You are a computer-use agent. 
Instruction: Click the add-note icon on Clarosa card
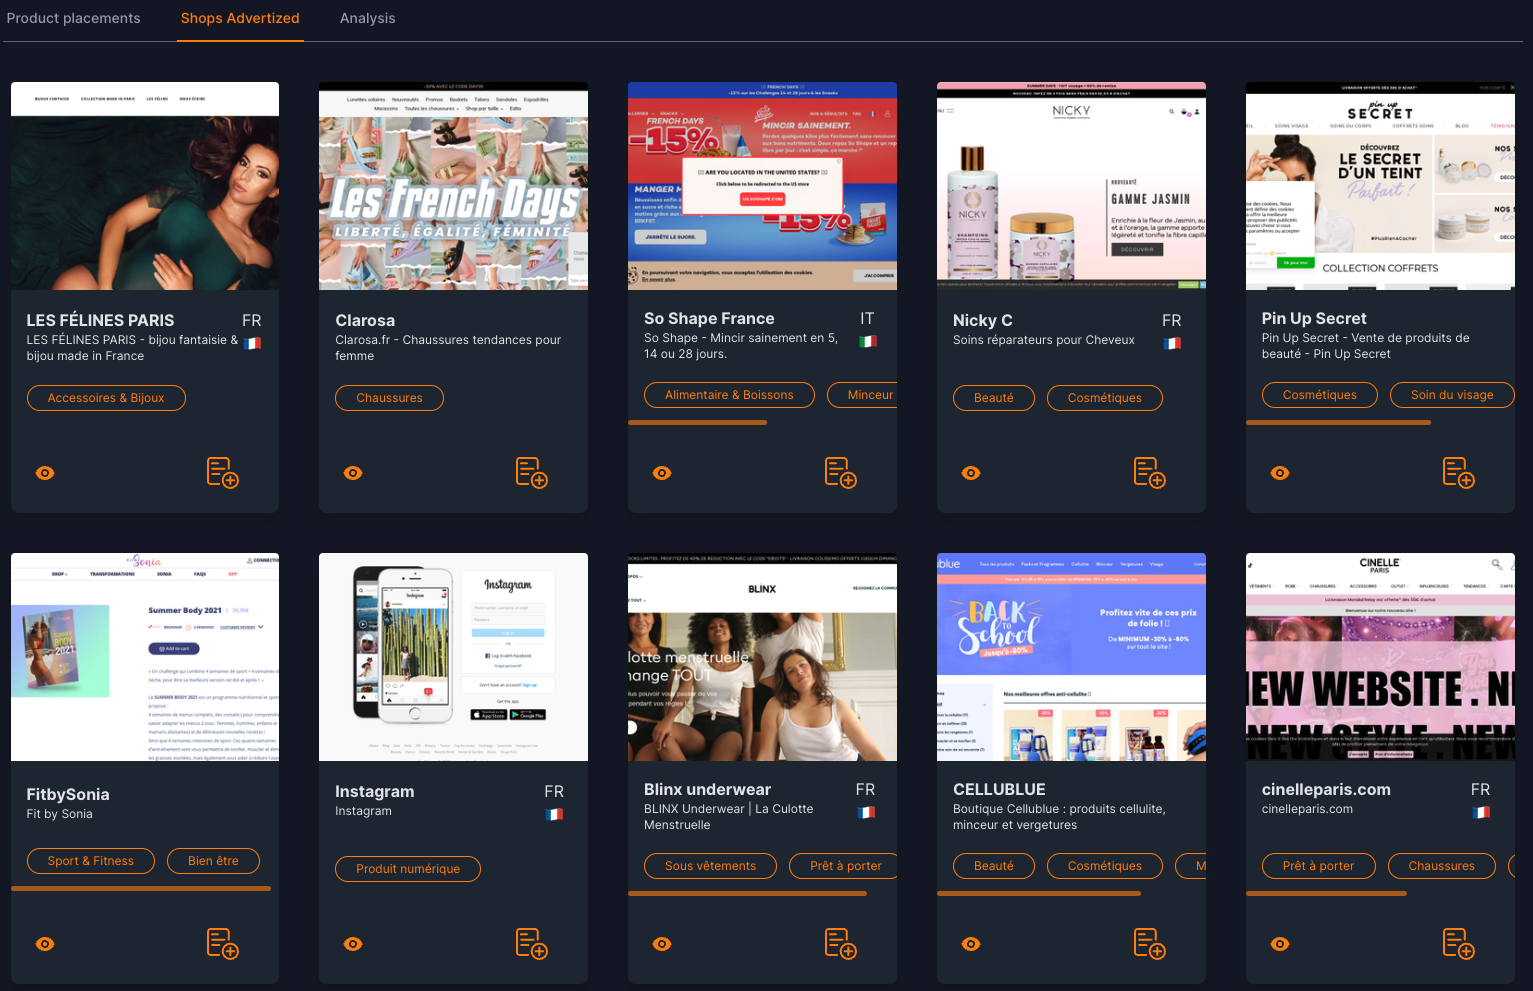[x=531, y=472]
